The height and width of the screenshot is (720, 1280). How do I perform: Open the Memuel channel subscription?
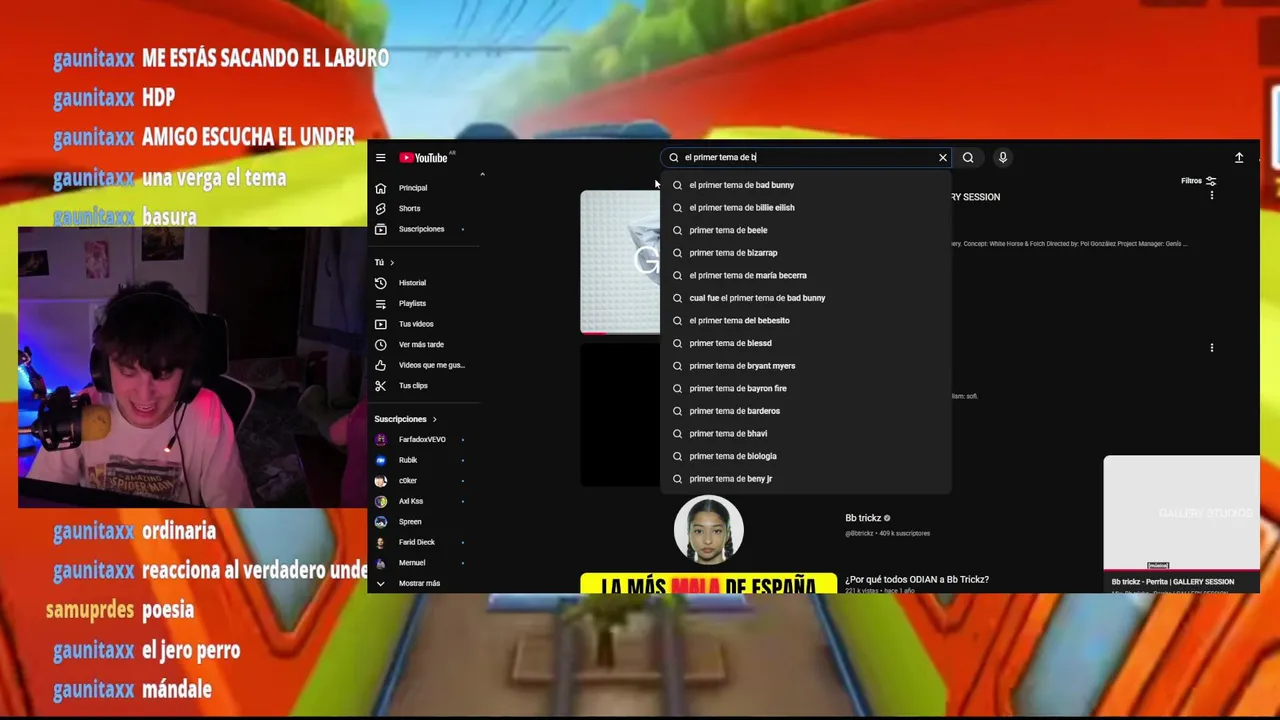click(x=412, y=563)
